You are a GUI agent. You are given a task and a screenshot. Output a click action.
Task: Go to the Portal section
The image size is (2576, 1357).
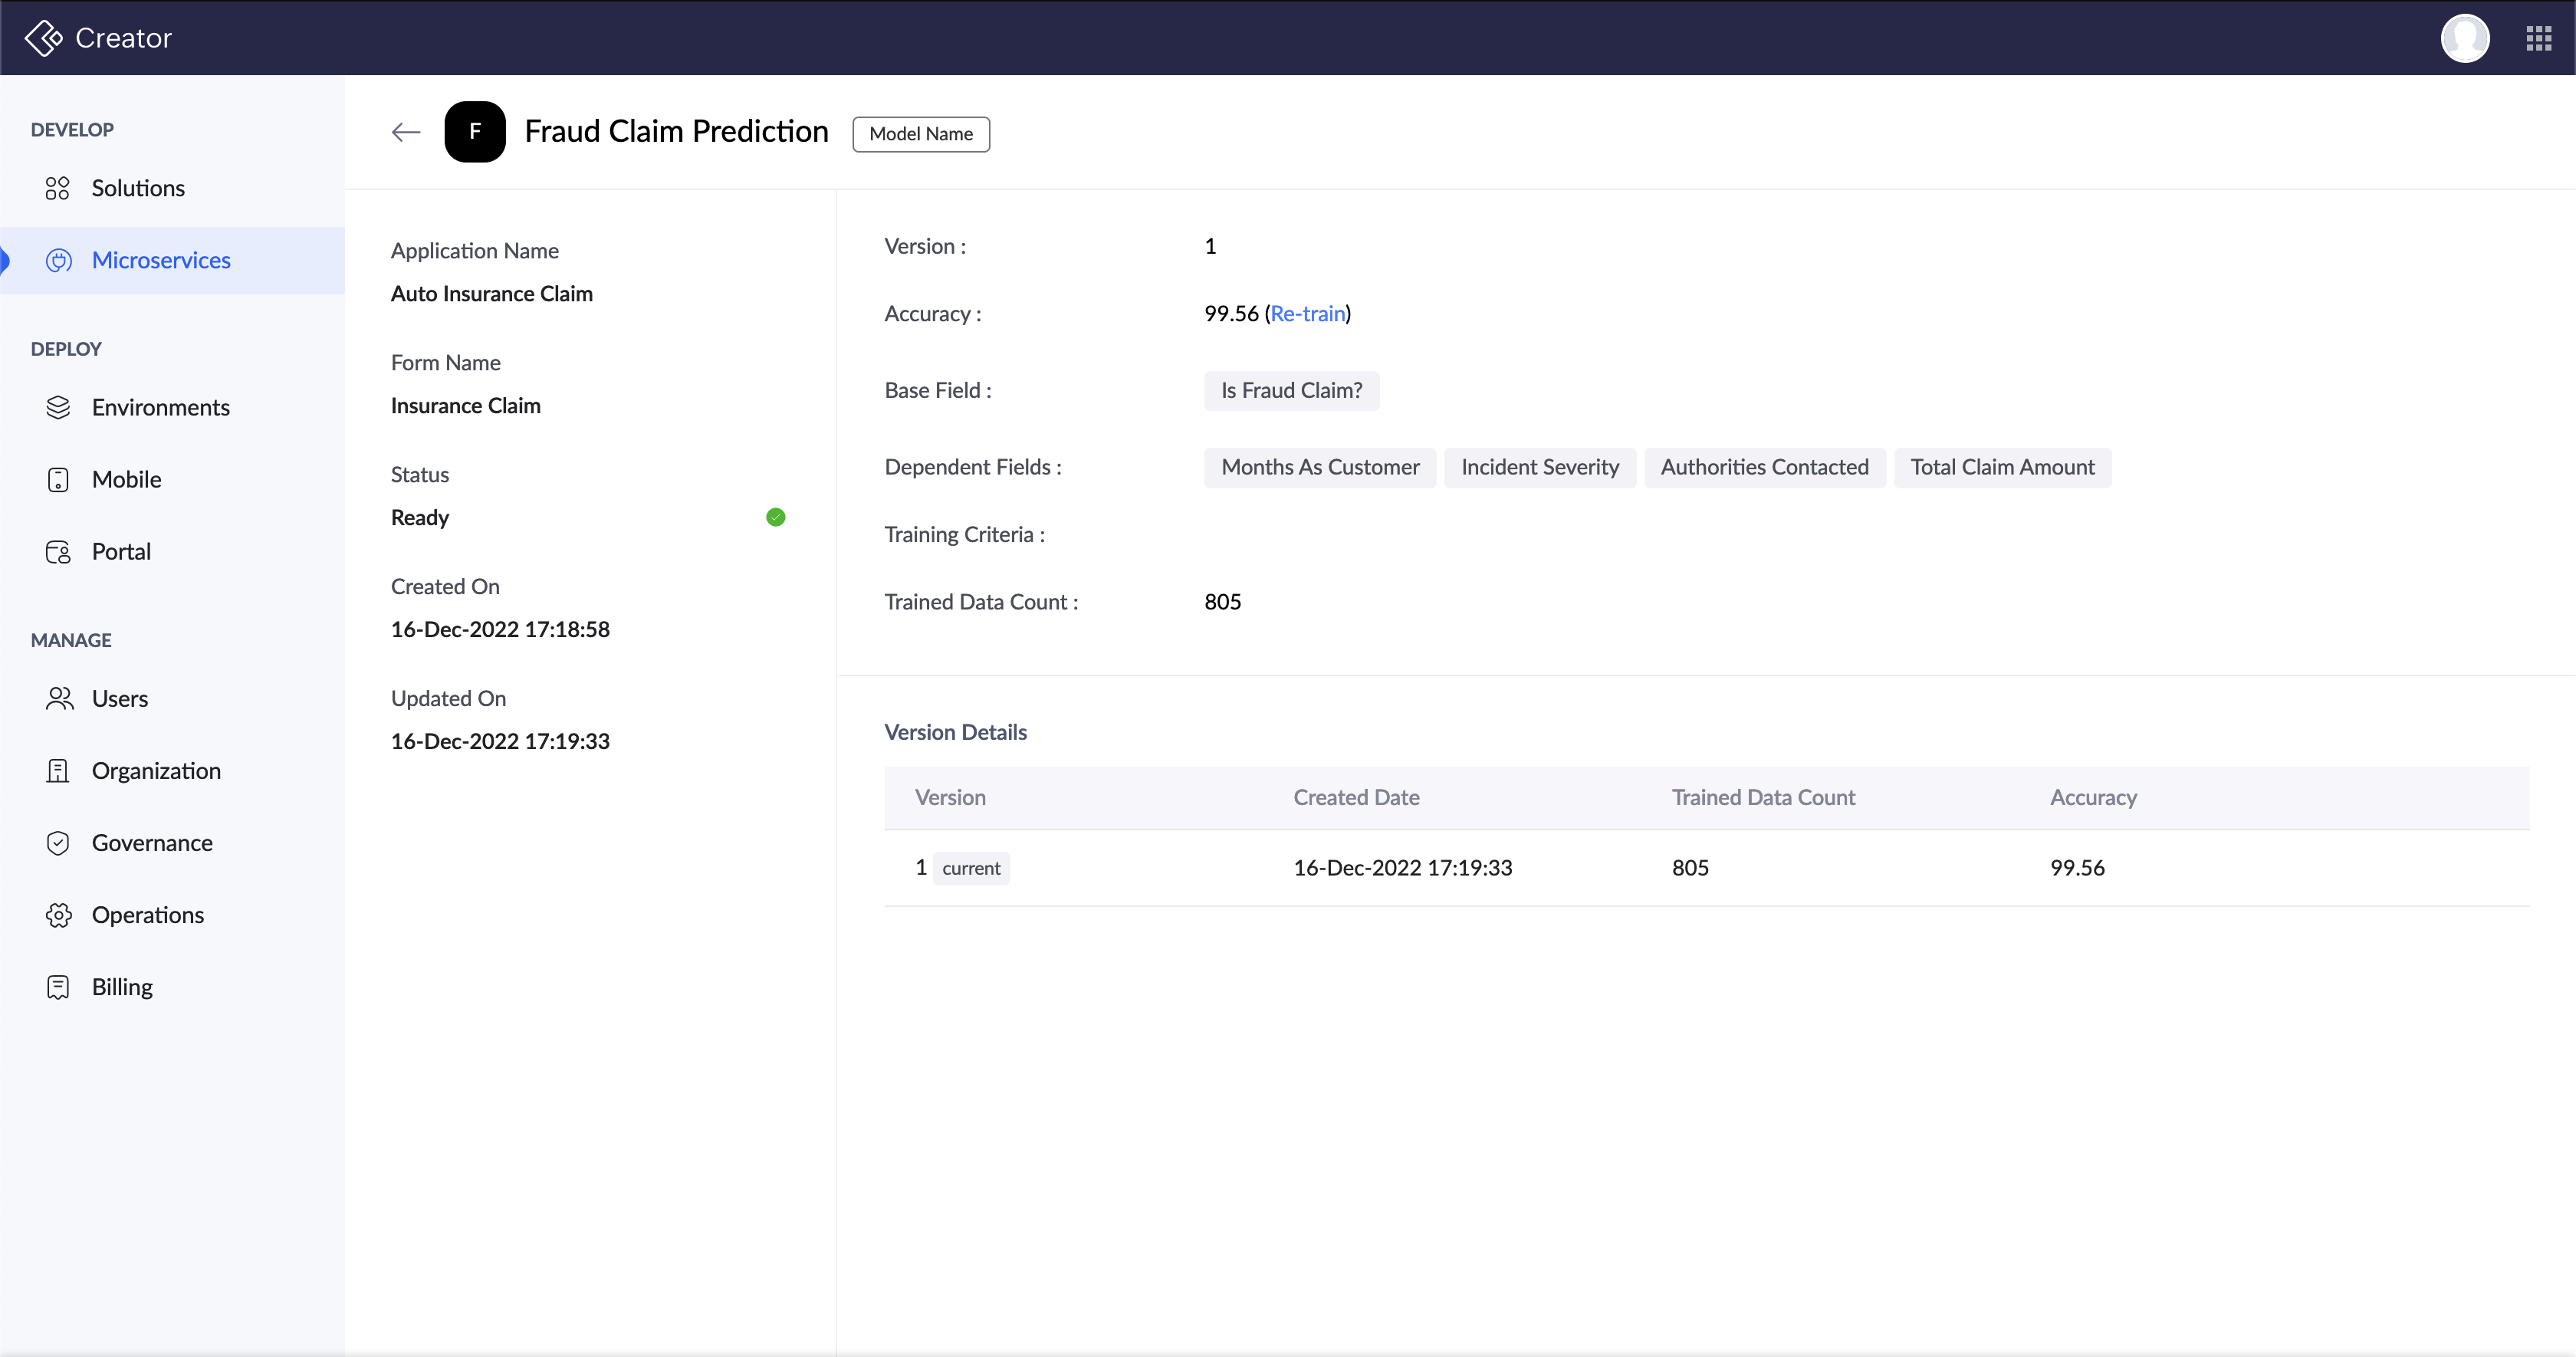[121, 551]
